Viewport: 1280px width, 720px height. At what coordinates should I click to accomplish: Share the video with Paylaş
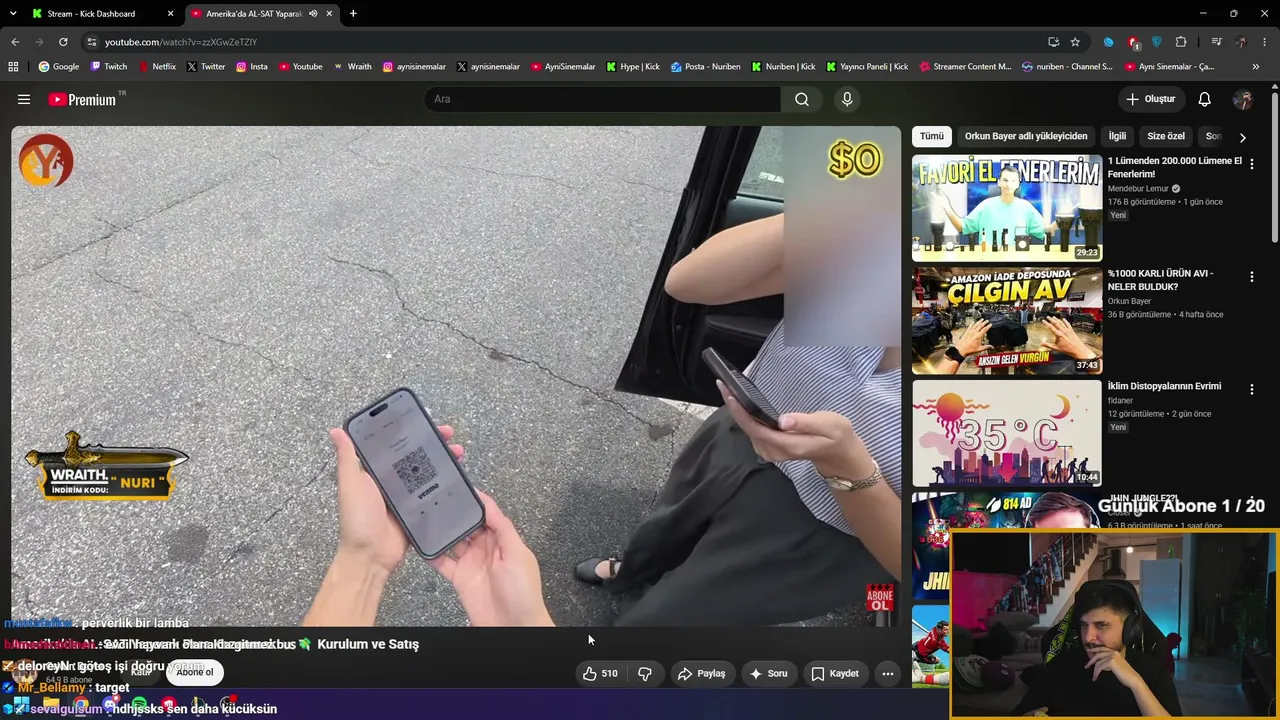pyautogui.click(x=701, y=674)
